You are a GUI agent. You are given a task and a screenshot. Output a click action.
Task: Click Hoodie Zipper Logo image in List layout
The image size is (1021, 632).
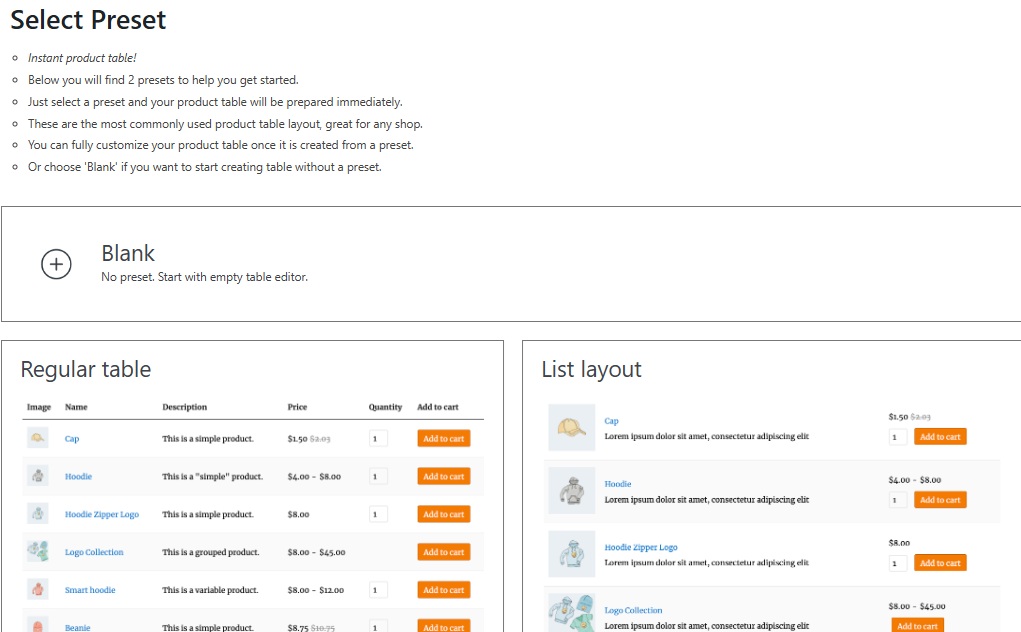(x=572, y=554)
